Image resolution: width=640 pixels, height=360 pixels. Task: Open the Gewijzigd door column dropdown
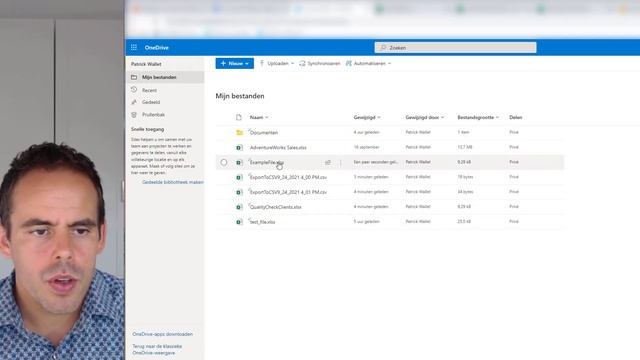tap(442, 118)
